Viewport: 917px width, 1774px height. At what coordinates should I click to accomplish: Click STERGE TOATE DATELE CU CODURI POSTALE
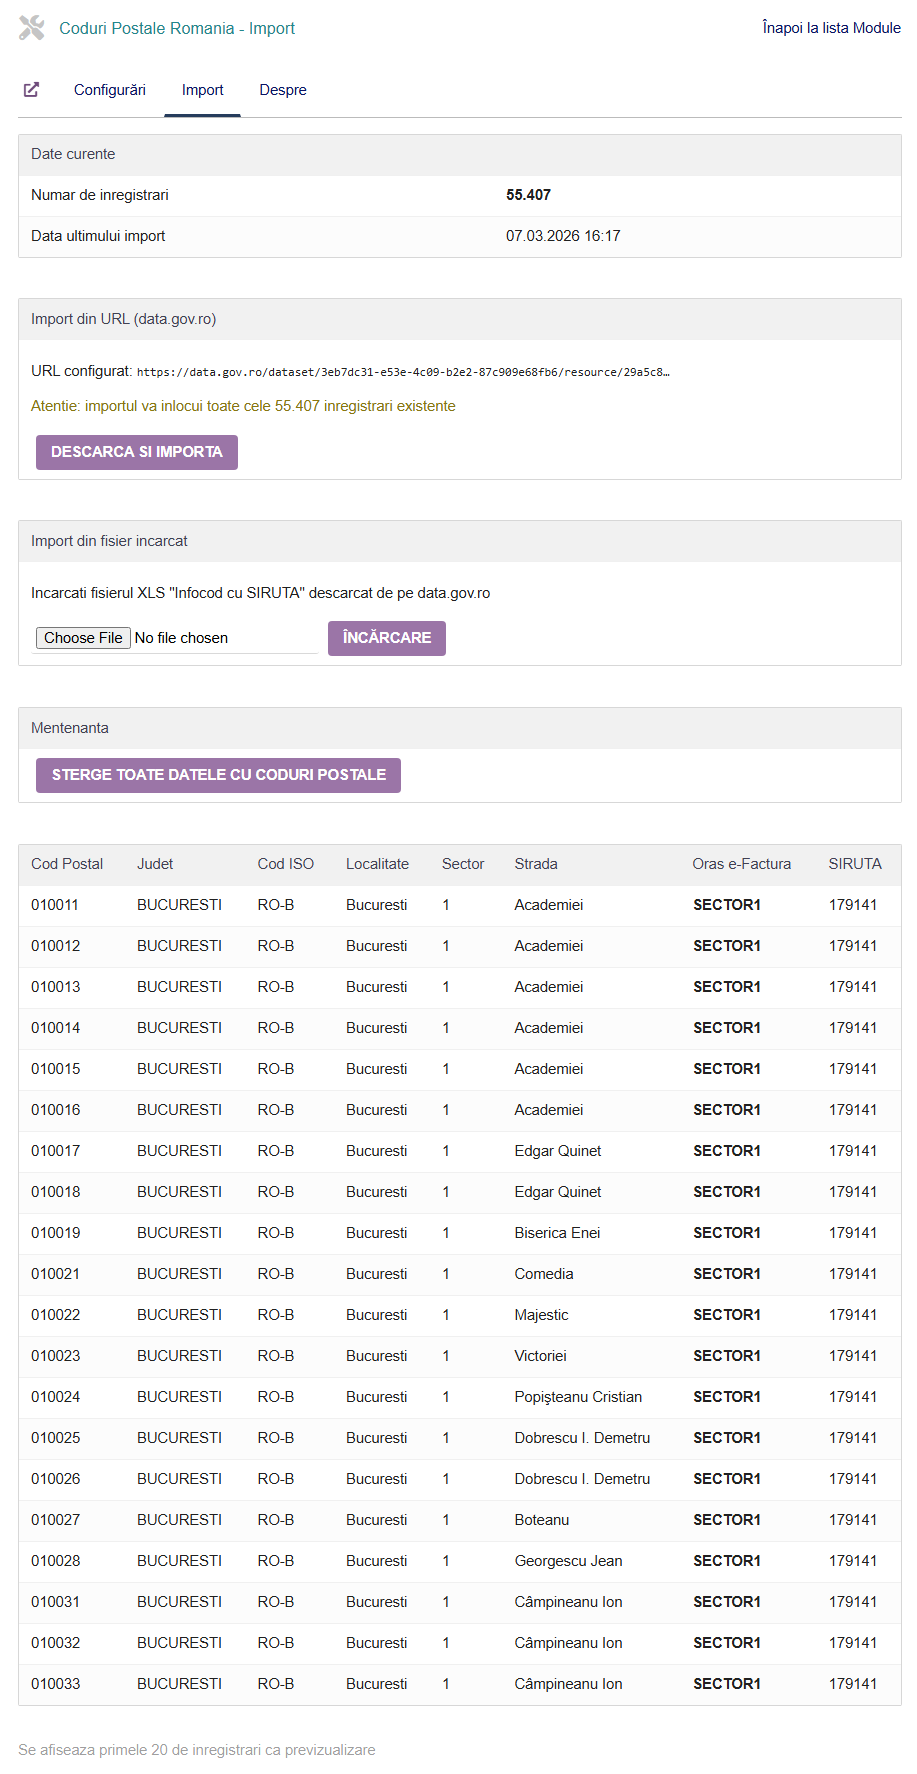[218, 775]
